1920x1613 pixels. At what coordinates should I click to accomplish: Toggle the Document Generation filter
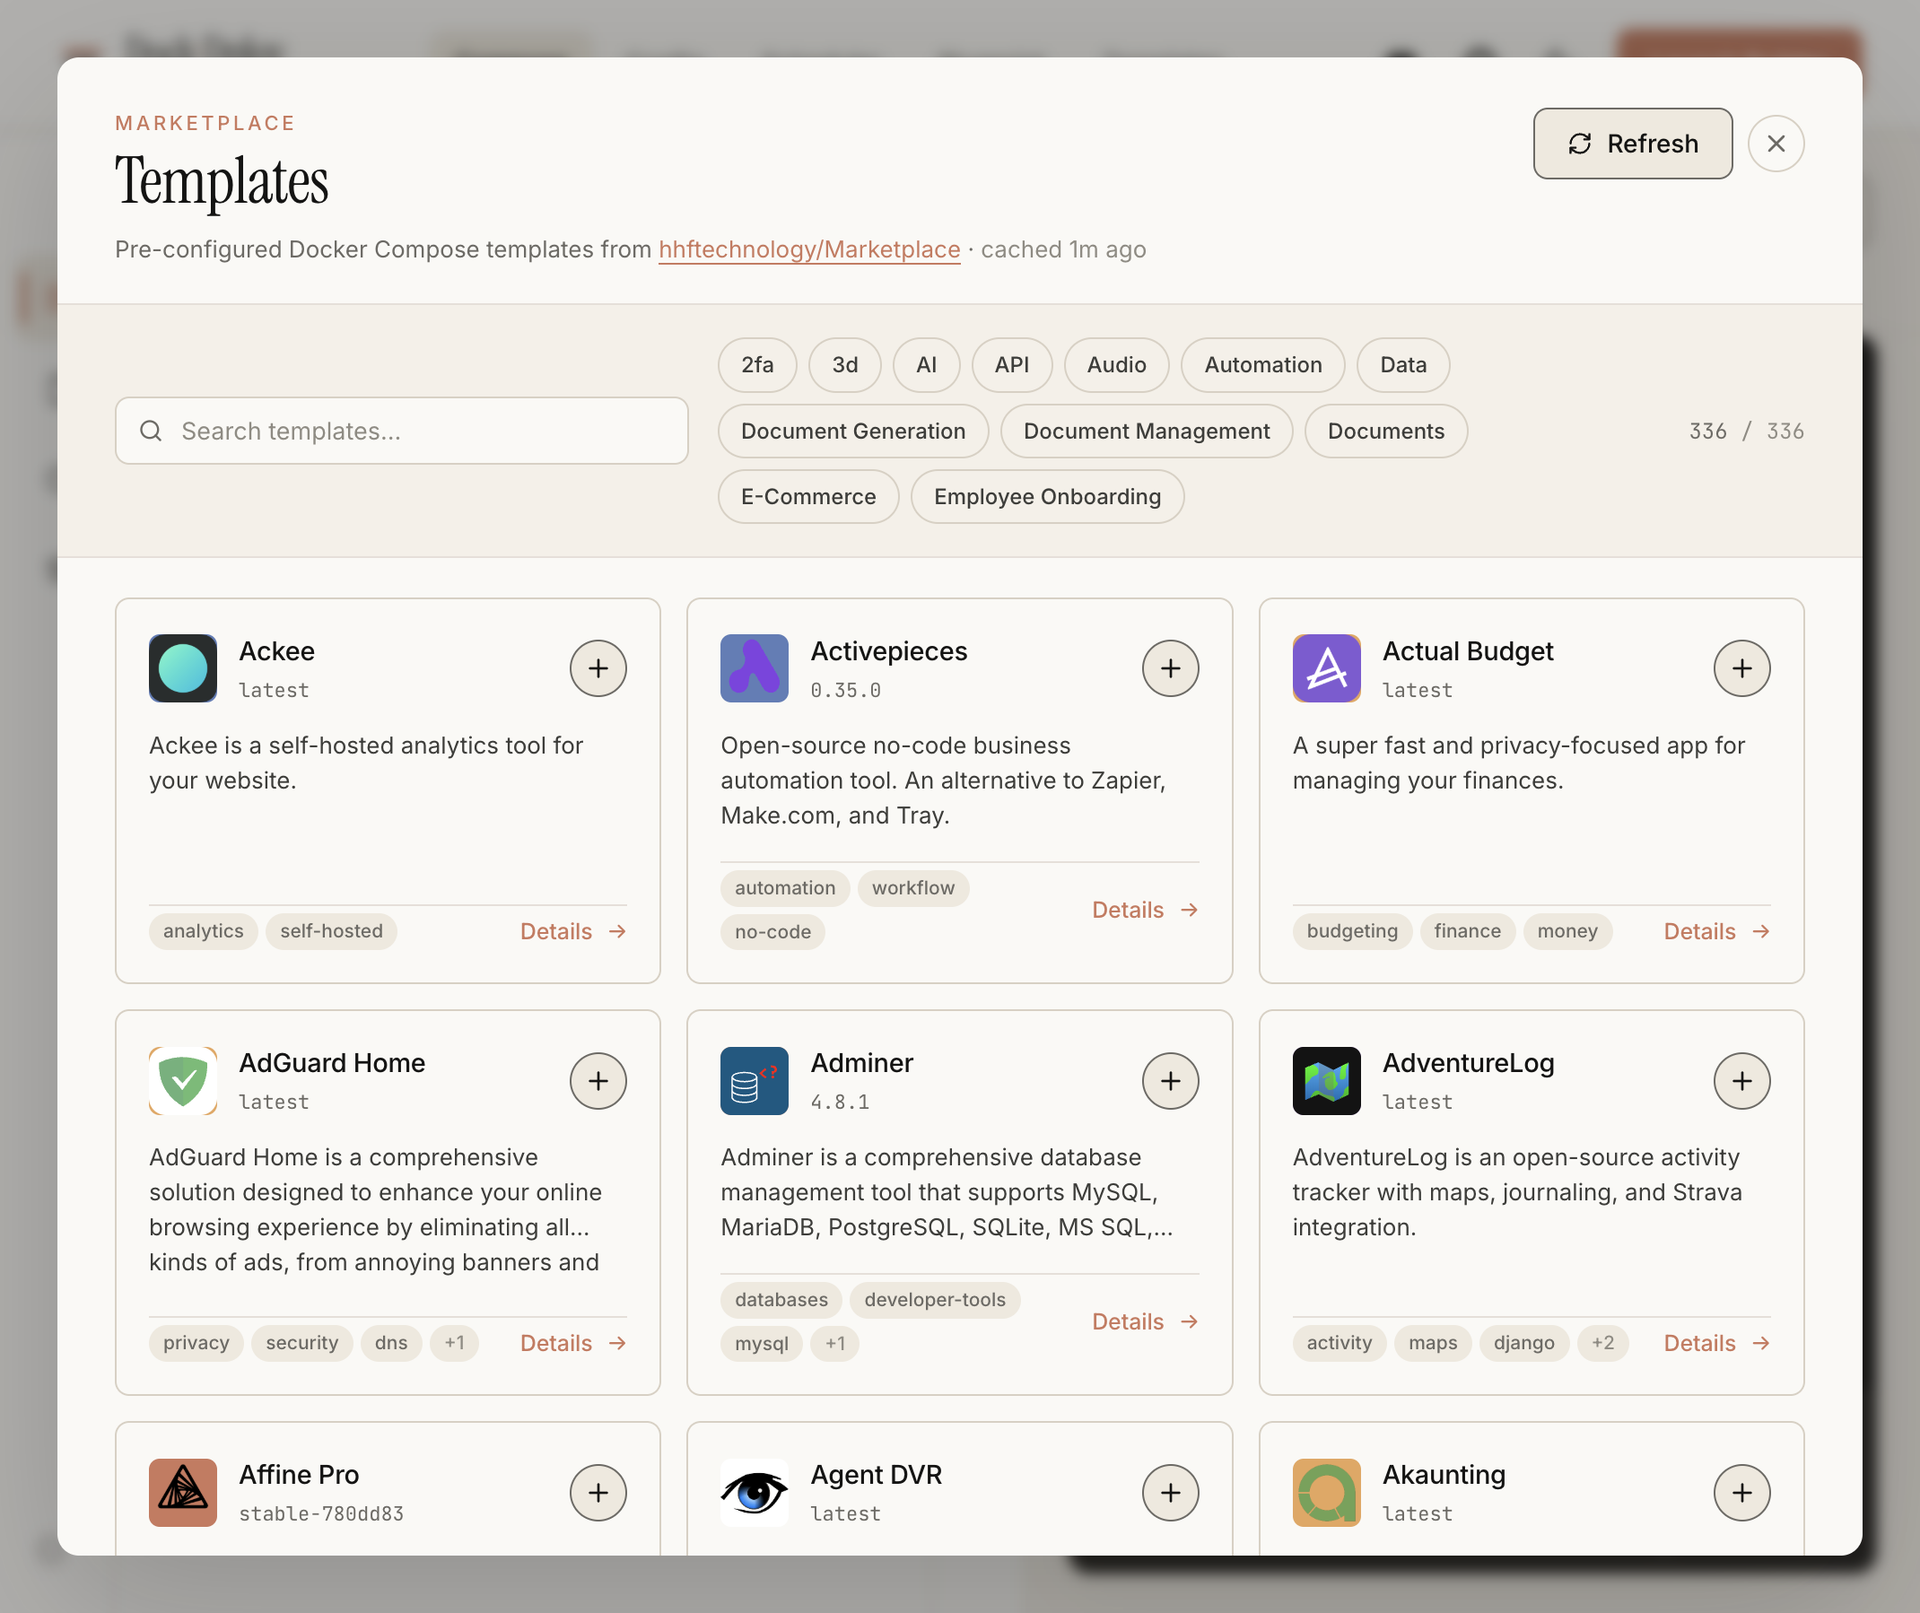coord(853,431)
